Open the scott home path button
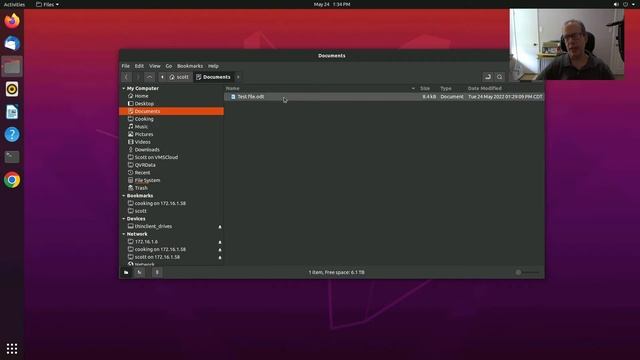The width and height of the screenshot is (640, 360). click(x=179, y=77)
